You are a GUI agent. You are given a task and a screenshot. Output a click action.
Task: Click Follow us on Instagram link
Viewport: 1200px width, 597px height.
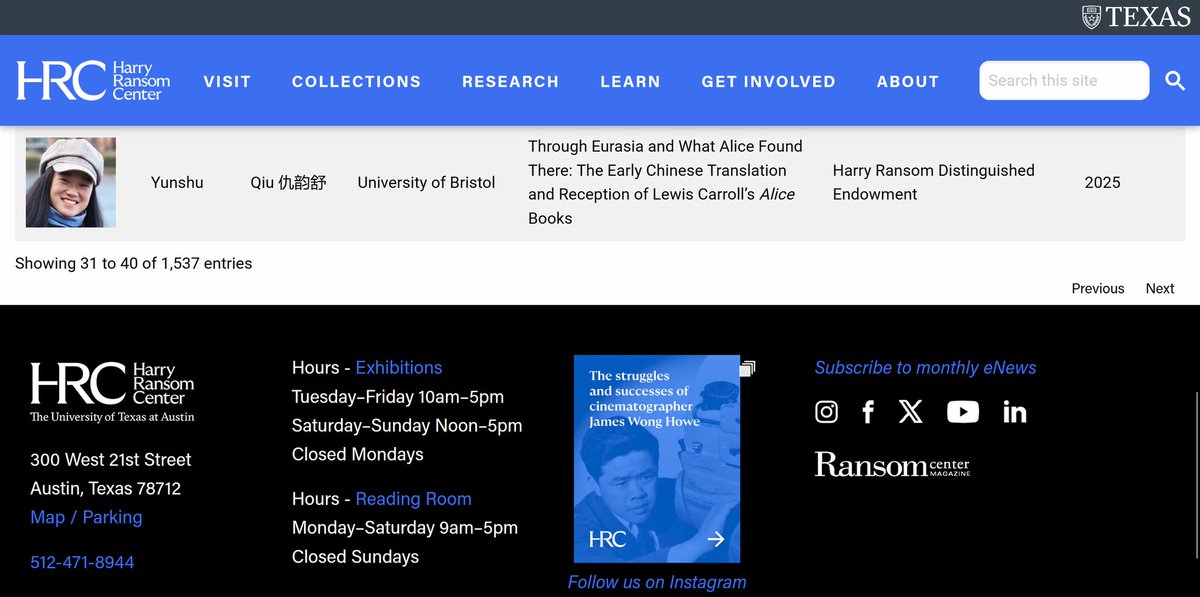[x=657, y=582]
